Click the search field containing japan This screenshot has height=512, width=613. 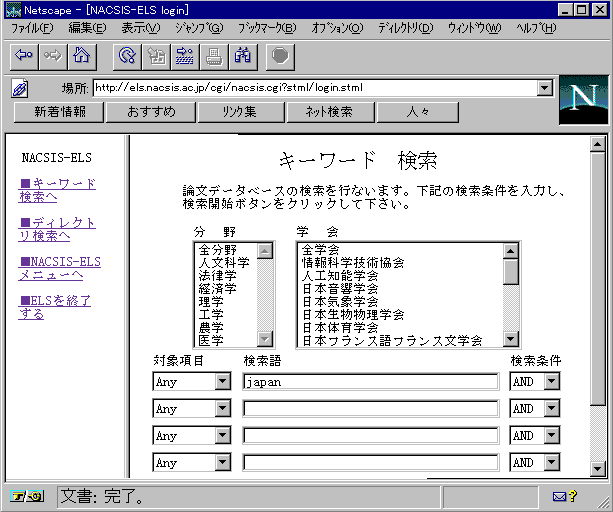(x=371, y=381)
